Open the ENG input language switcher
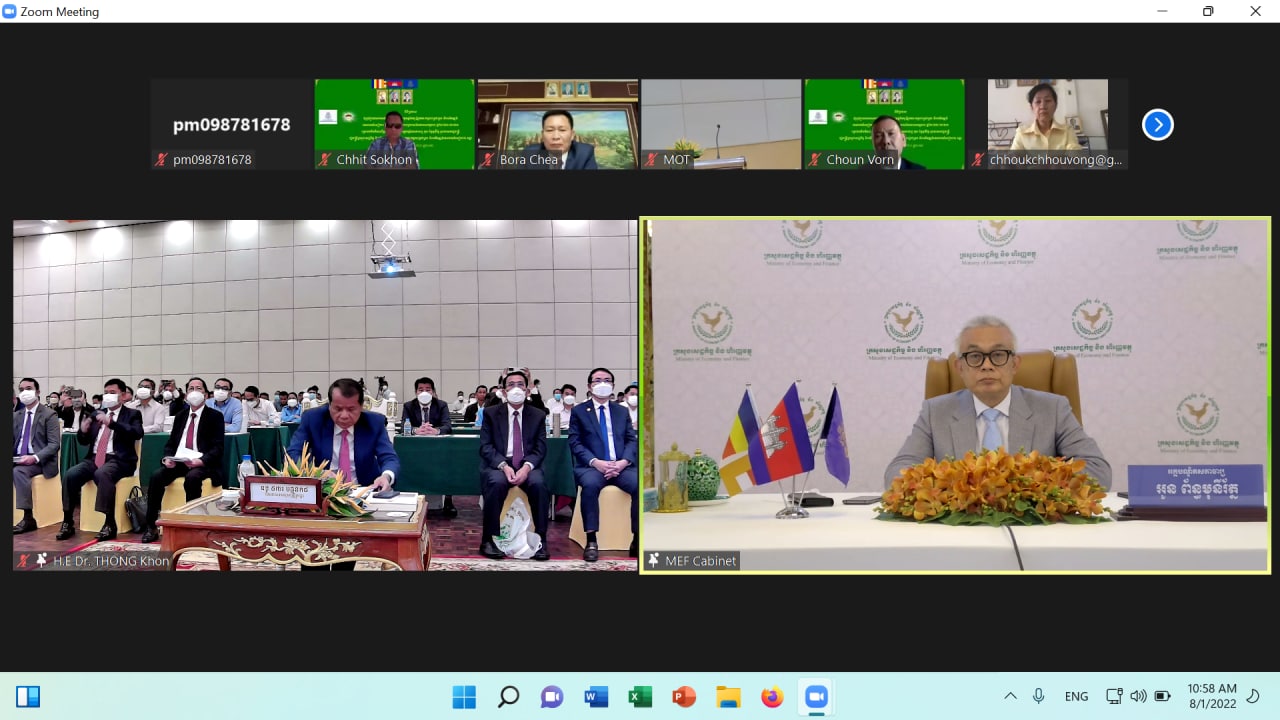Image resolution: width=1280 pixels, height=720 pixels. (x=1076, y=696)
